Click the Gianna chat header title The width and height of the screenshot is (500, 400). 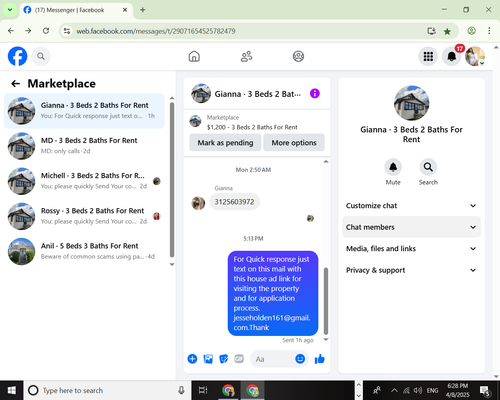(257, 94)
